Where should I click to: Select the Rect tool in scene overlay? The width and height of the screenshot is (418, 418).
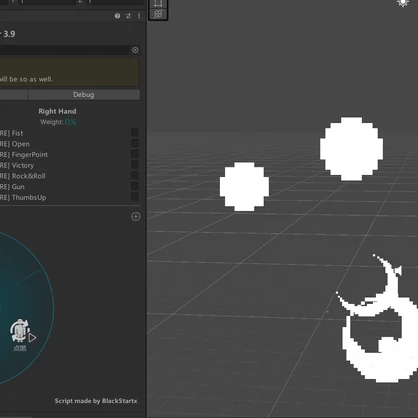pos(158,4)
